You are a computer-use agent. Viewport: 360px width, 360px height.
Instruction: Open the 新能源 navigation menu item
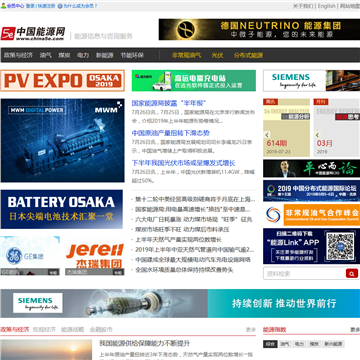[105, 55]
